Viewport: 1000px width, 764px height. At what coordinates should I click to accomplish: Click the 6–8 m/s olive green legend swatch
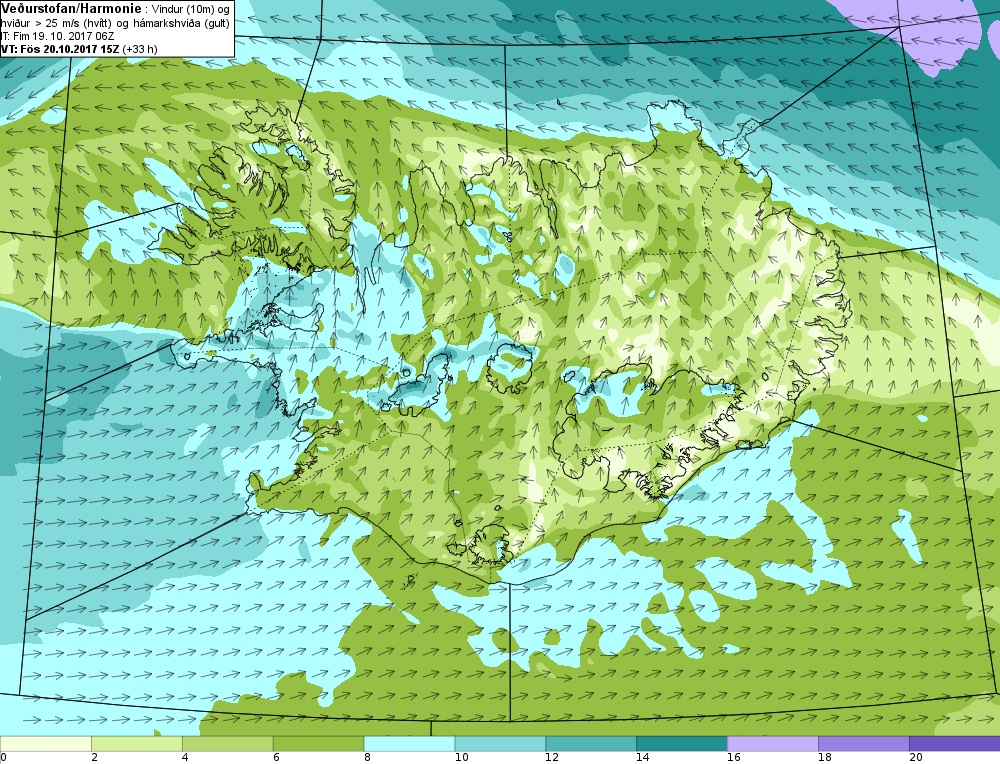[318, 744]
